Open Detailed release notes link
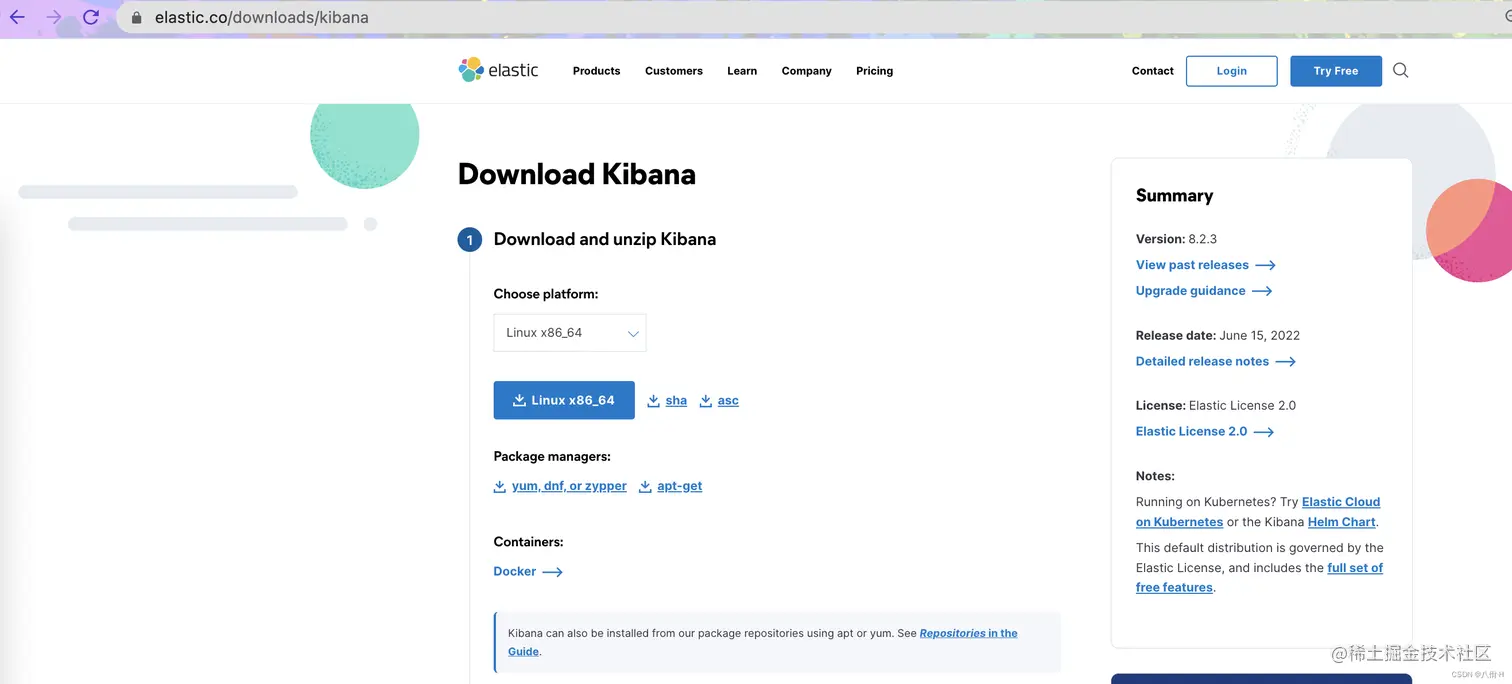 pos(1202,361)
